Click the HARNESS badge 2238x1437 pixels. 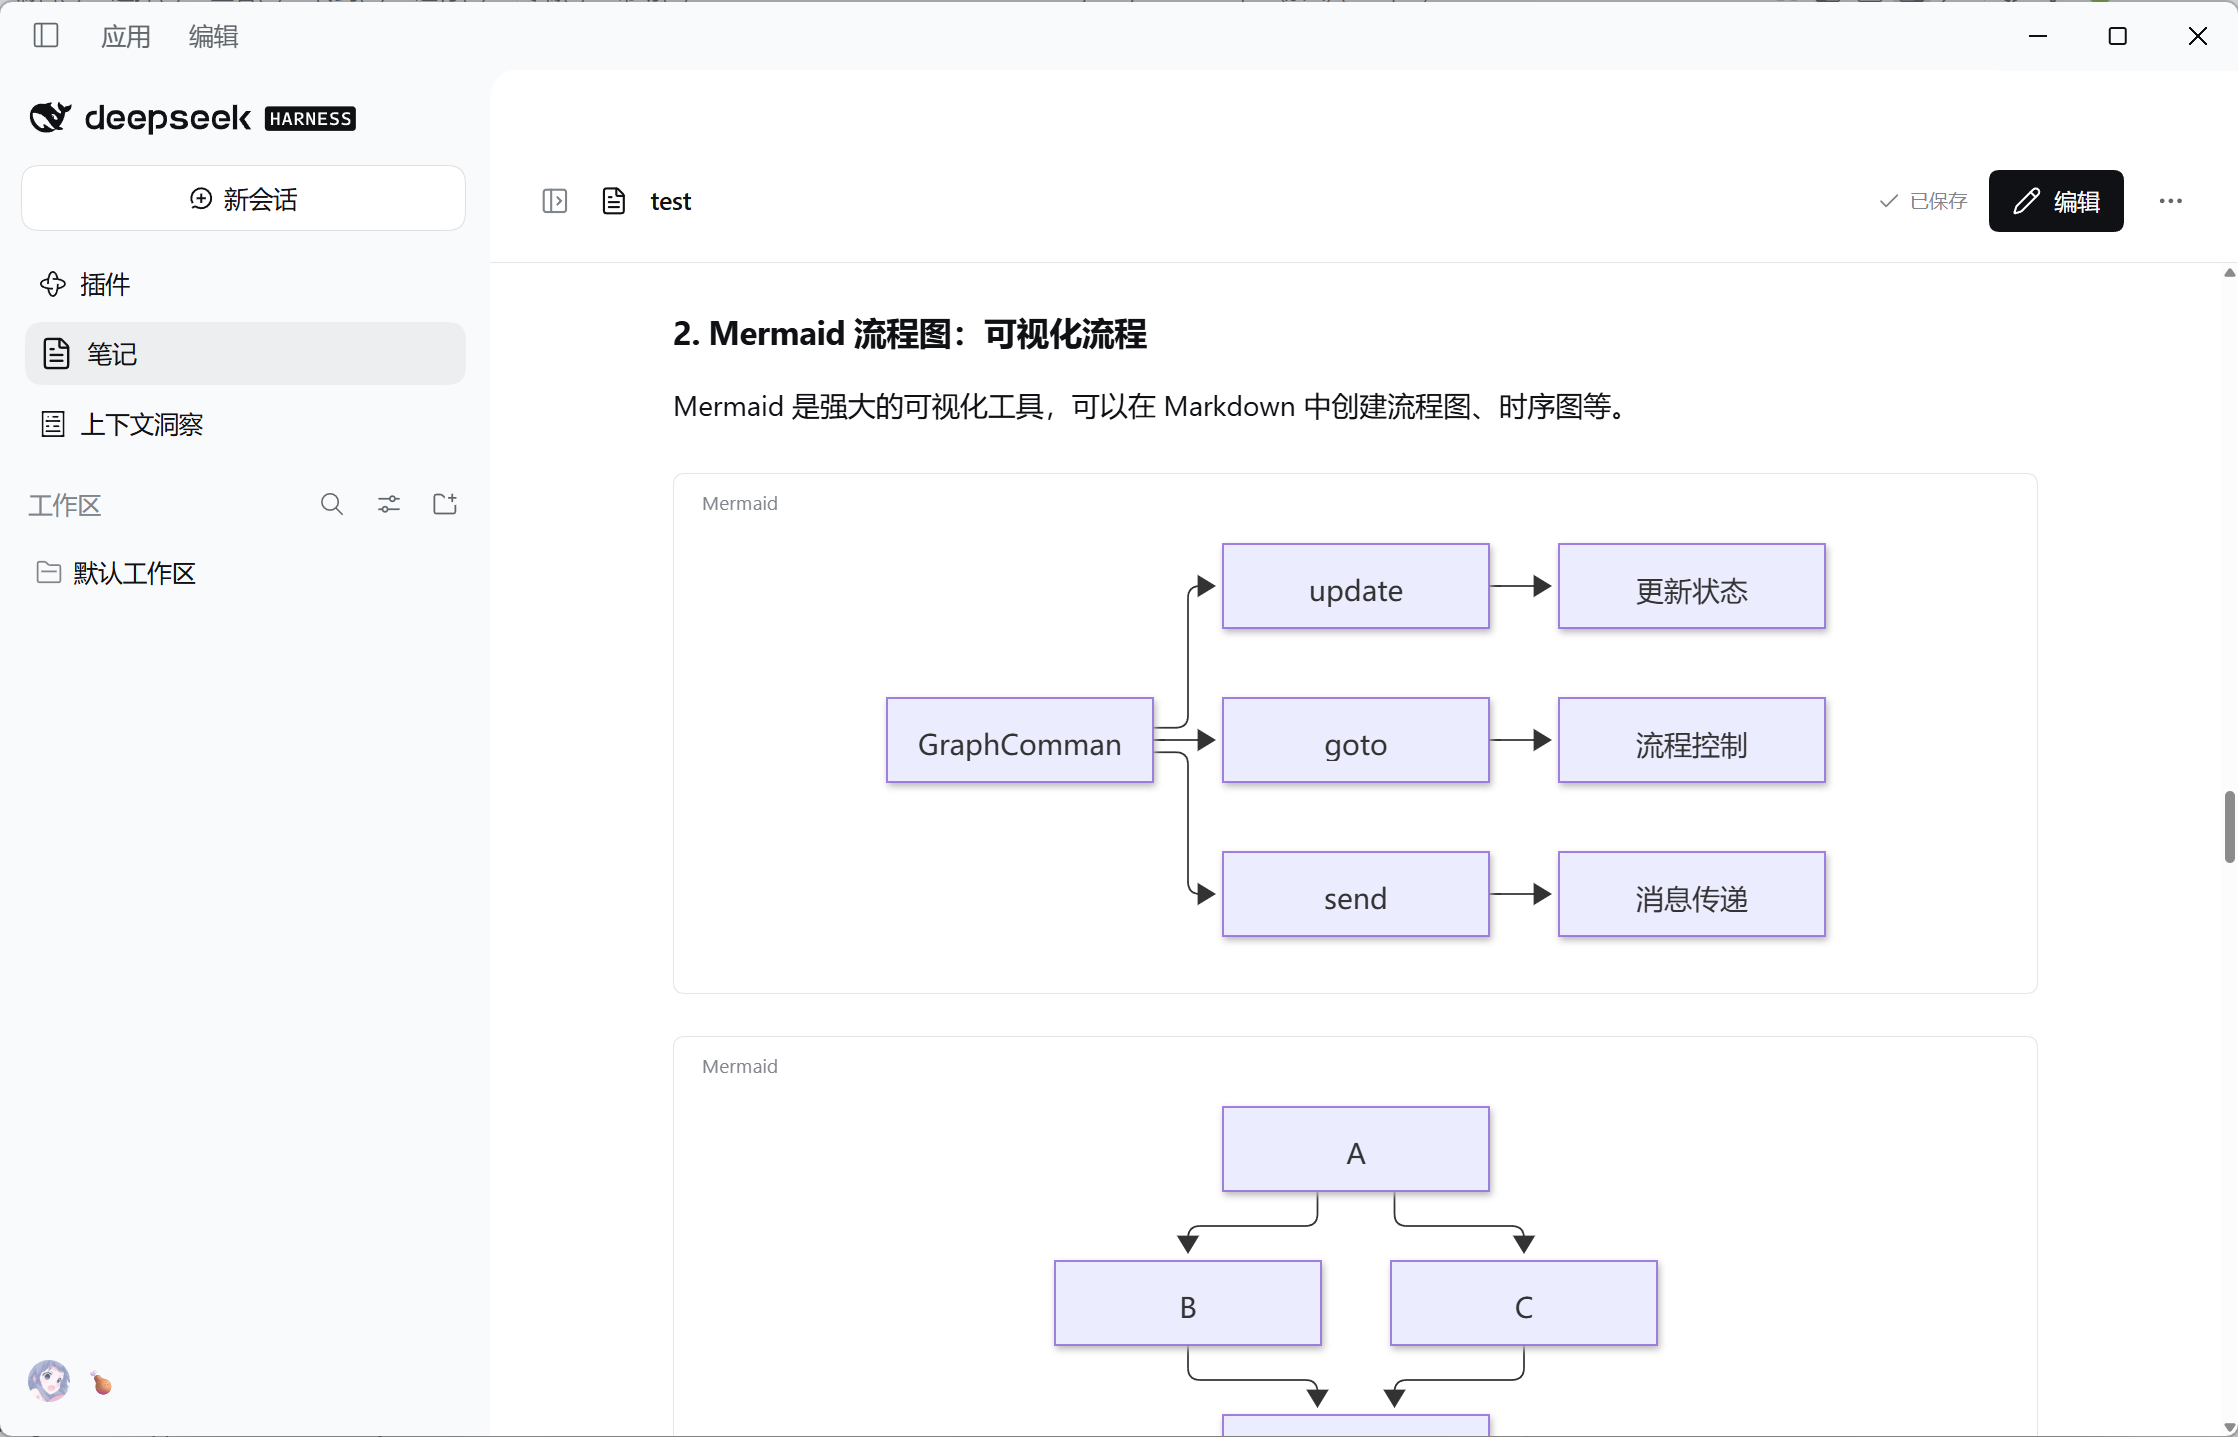coord(310,119)
